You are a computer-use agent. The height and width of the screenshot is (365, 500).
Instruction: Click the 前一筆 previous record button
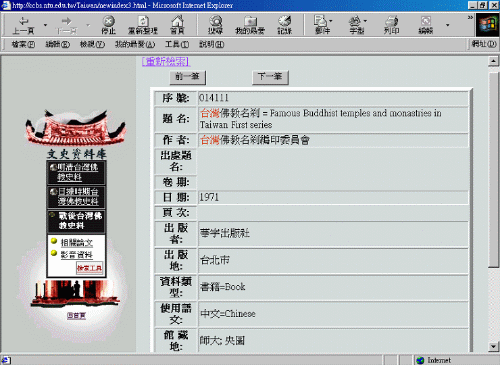(187, 77)
